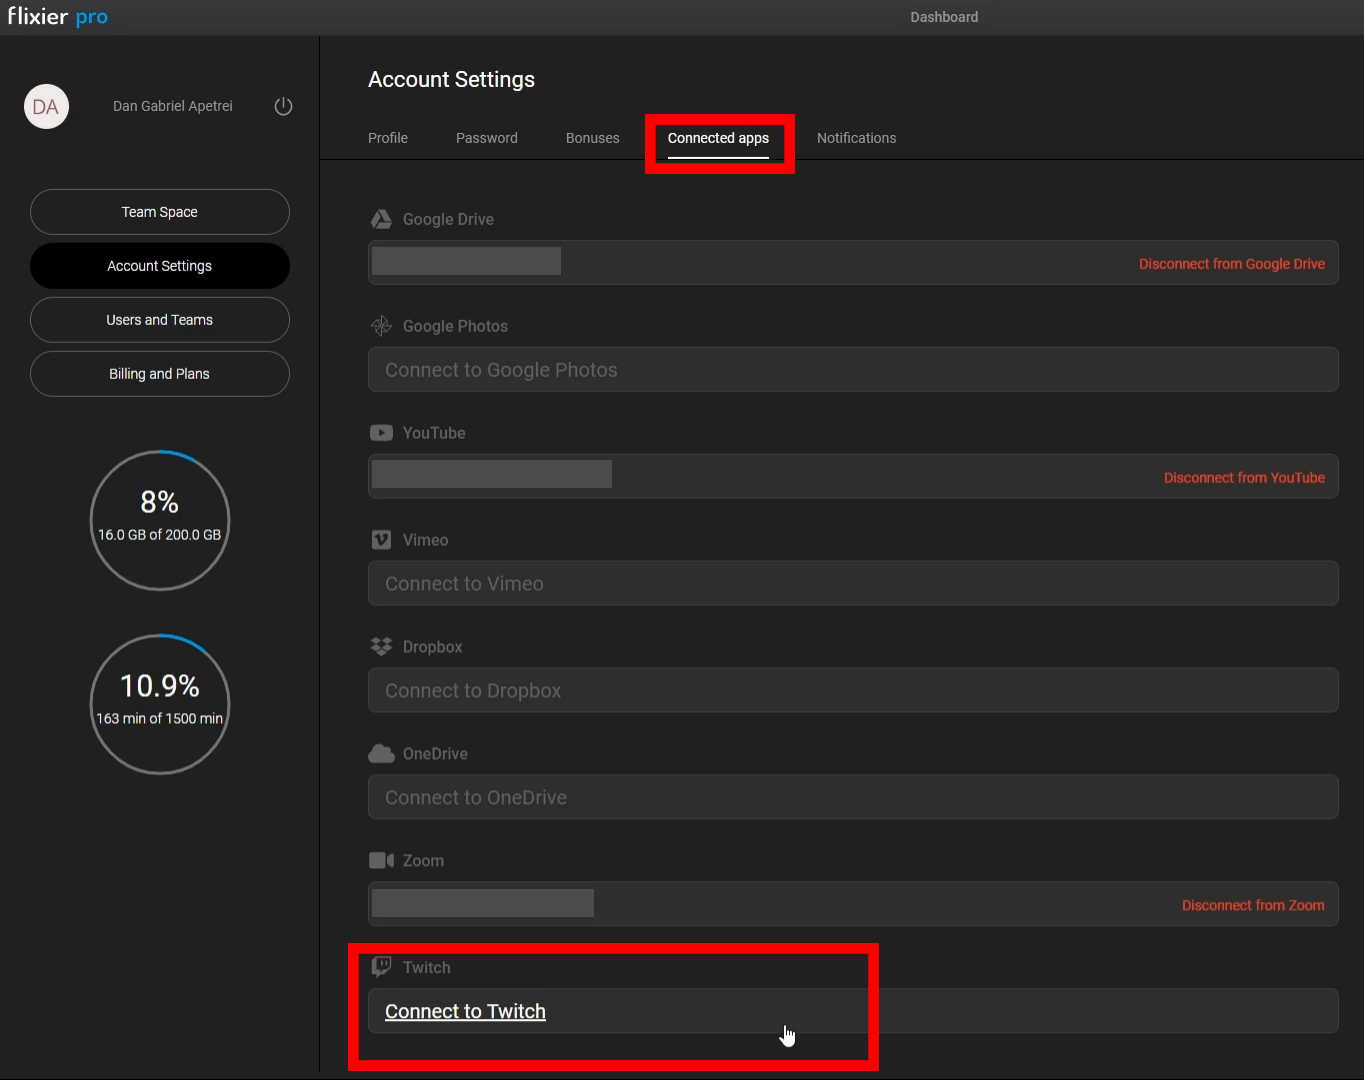
Task: Disconnect from YouTube
Action: pyautogui.click(x=1244, y=478)
